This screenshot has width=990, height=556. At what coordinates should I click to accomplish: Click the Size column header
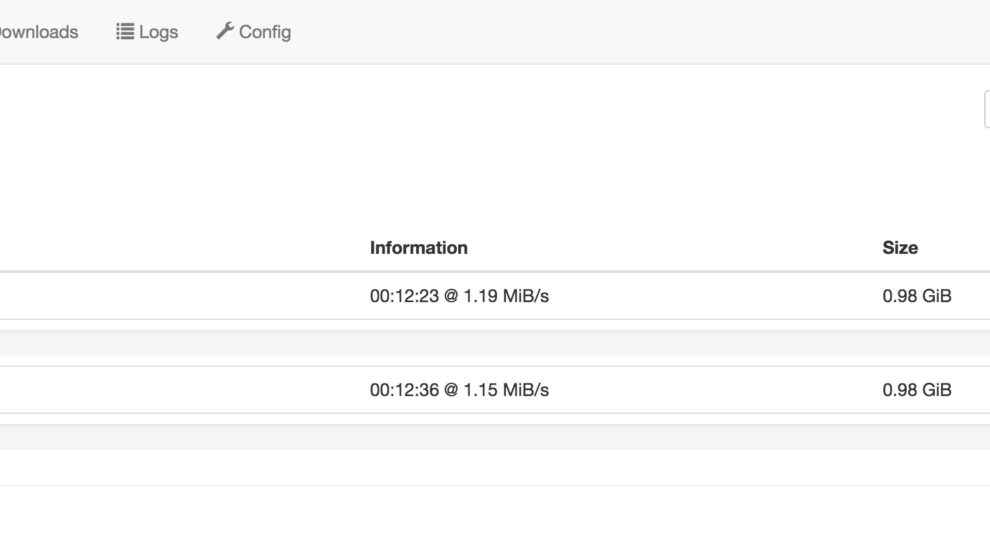[x=900, y=248]
